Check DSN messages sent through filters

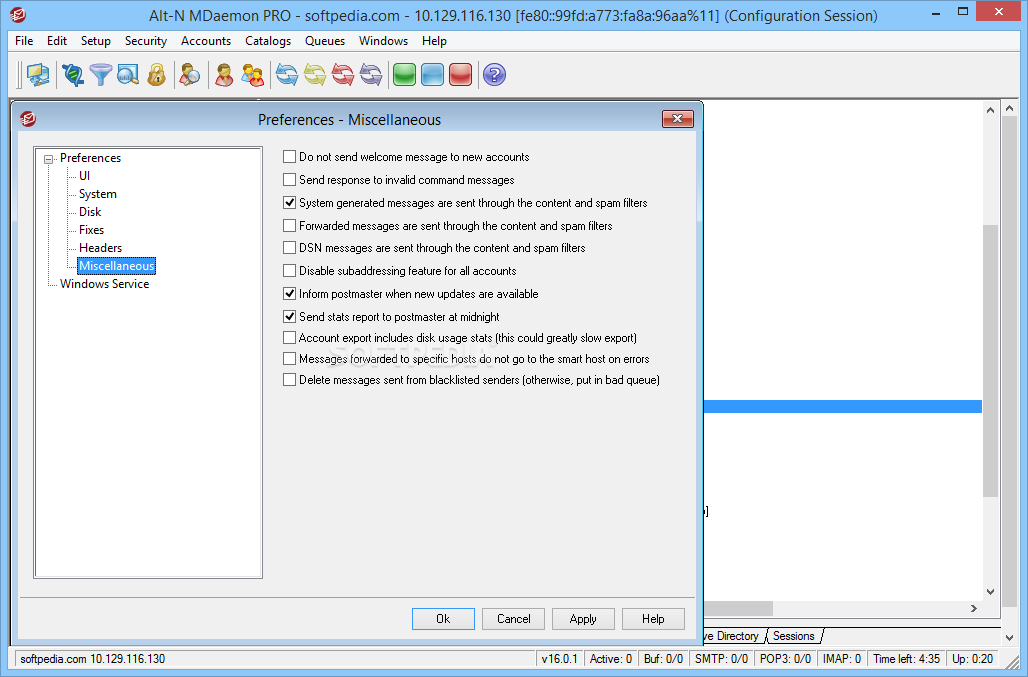click(x=289, y=248)
